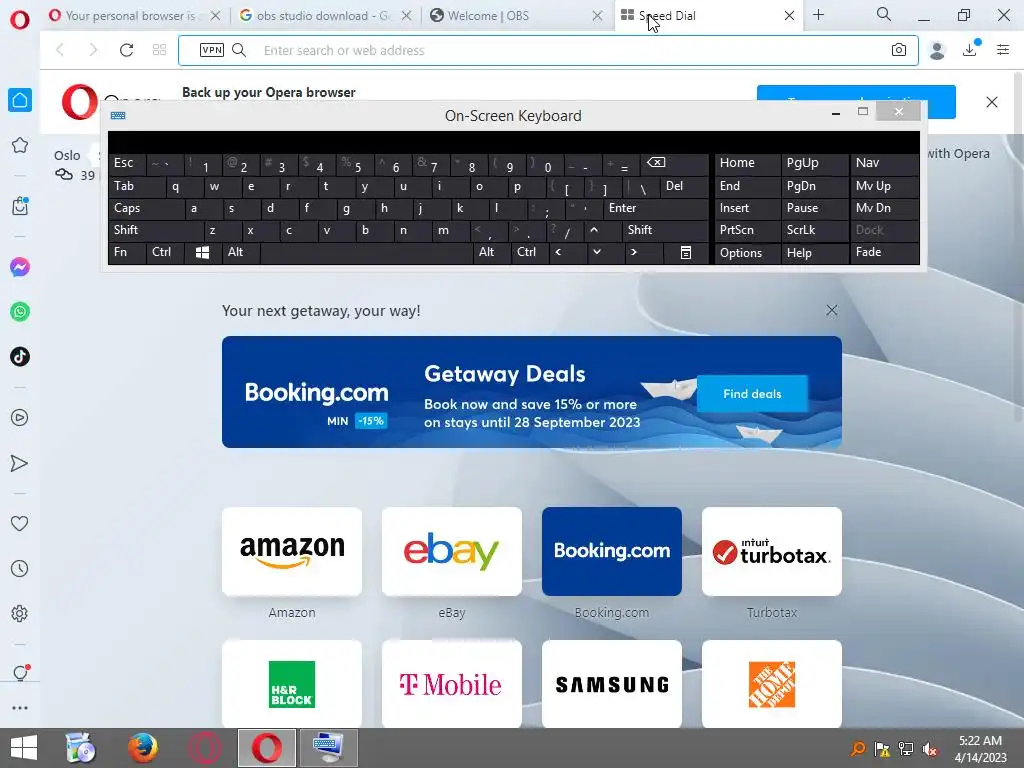Toggle the right Shift key on On-Screen Keyboard
The height and width of the screenshot is (768, 1024).
click(664, 230)
